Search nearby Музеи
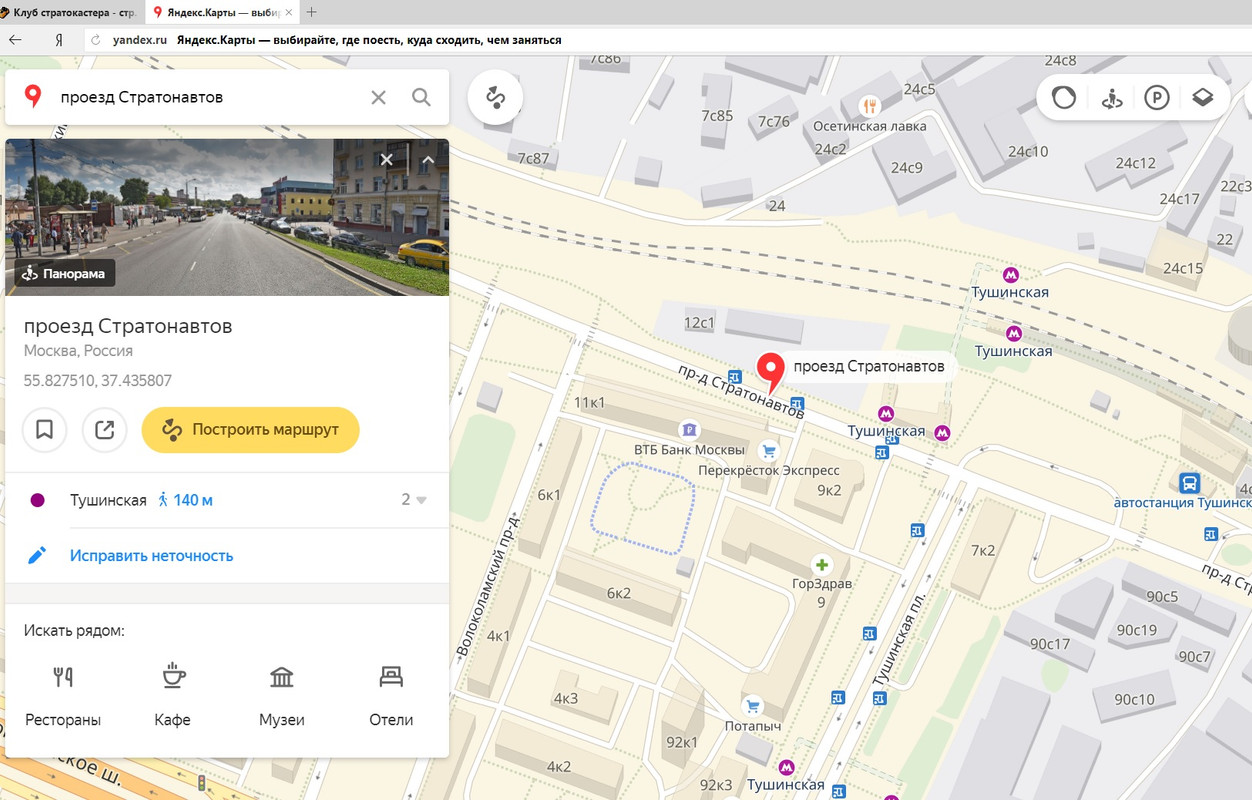The width and height of the screenshot is (1252, 800). pos(282,696)
